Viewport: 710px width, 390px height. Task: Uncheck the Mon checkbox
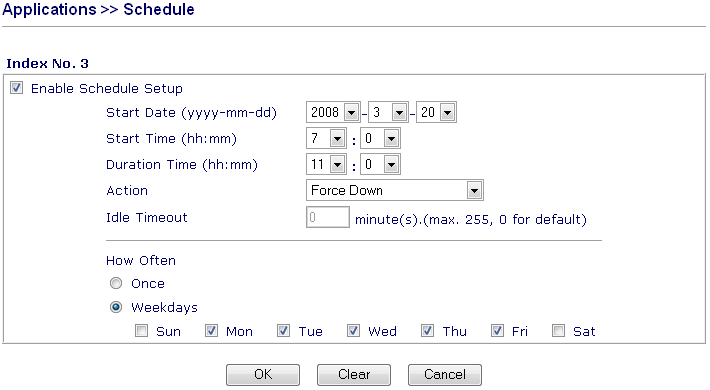[211, 331]
